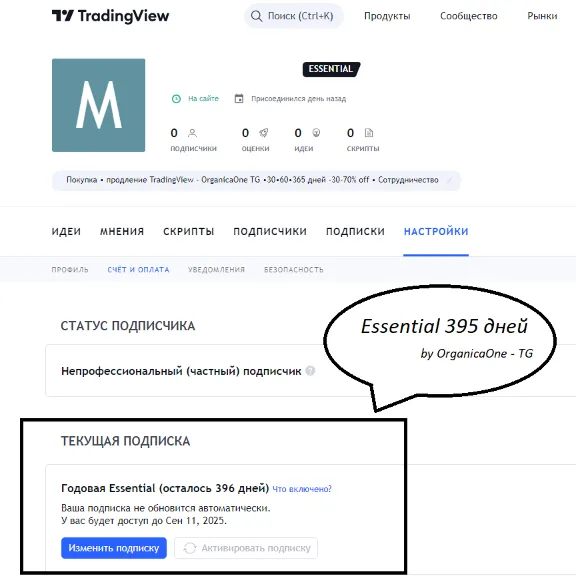Switch to the ПОДПИСЧИКИ tab

click(270, 231)
